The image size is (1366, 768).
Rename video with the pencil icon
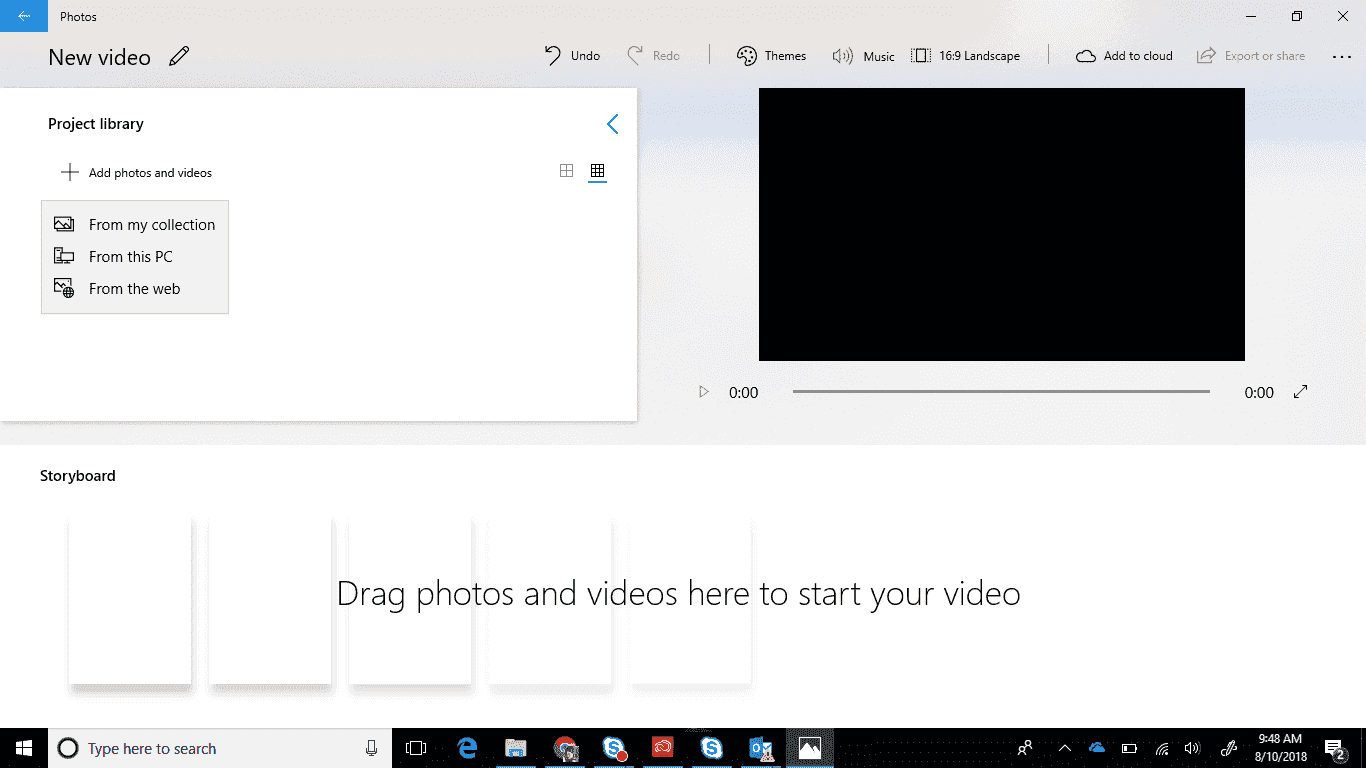pos(179,57)
